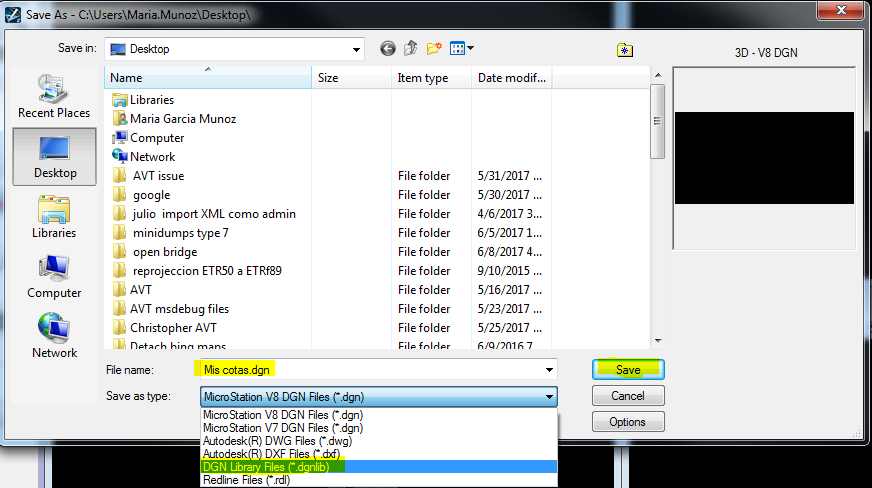Choose MicroStation V7 DGN Files option
The height and width of the screenshot is (488, 872).
click(x=378, y=428)
